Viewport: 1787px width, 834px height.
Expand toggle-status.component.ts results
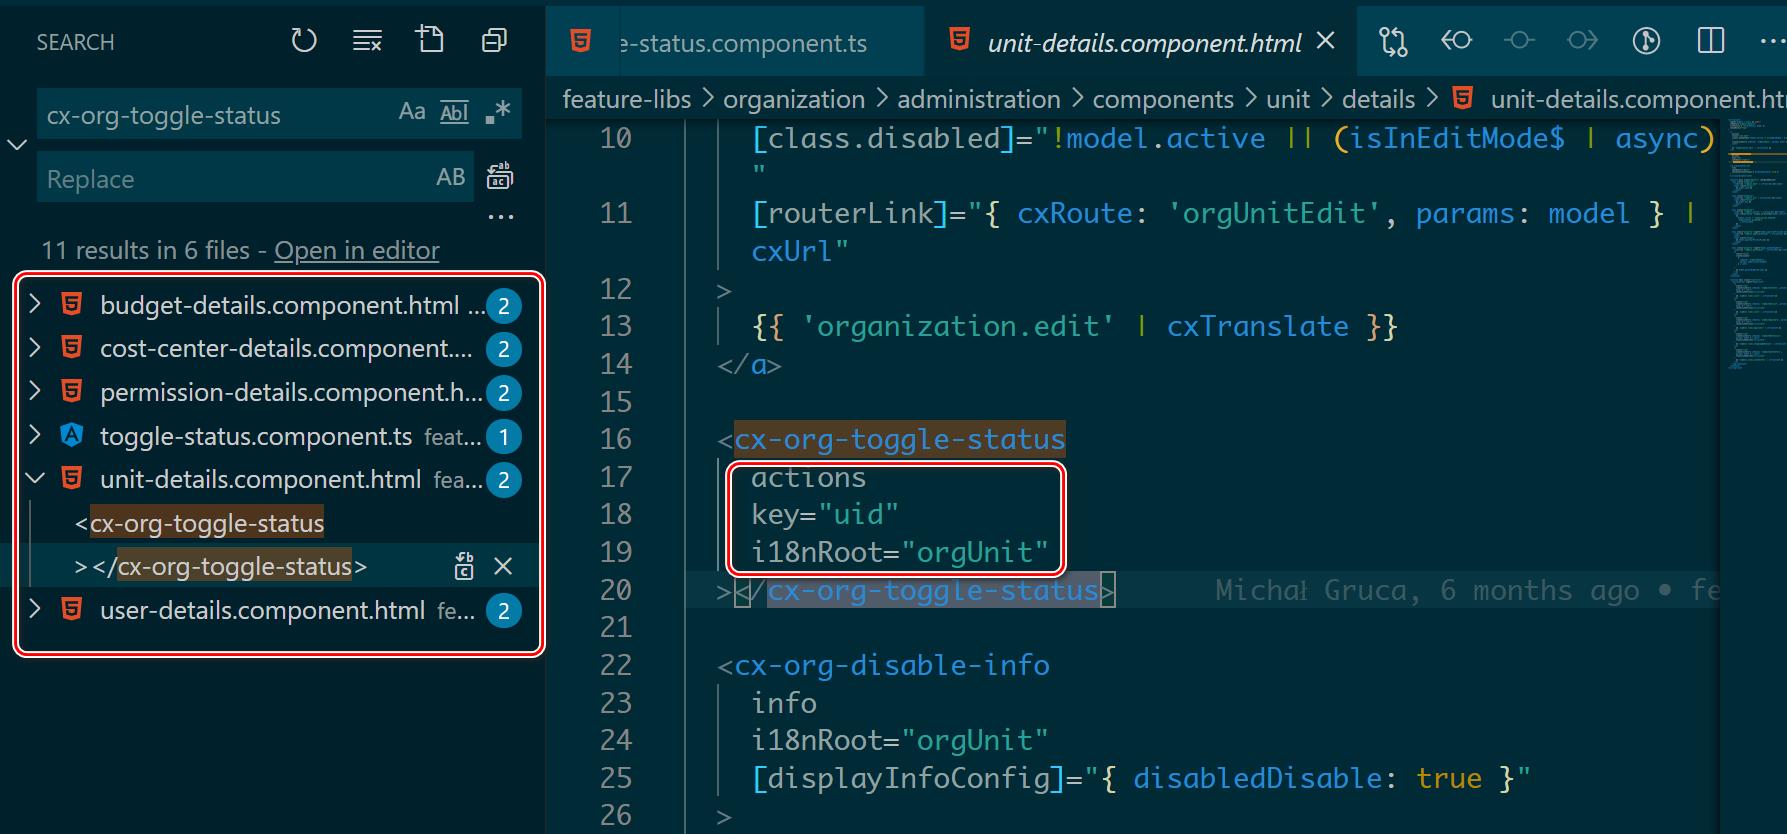[35, 436]
